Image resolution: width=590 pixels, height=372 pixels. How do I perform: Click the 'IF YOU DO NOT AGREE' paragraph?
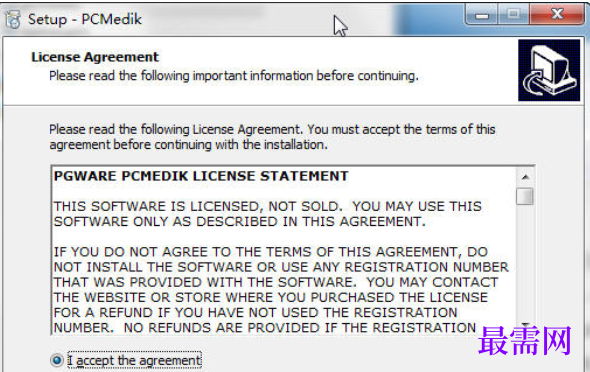[281, 290]
